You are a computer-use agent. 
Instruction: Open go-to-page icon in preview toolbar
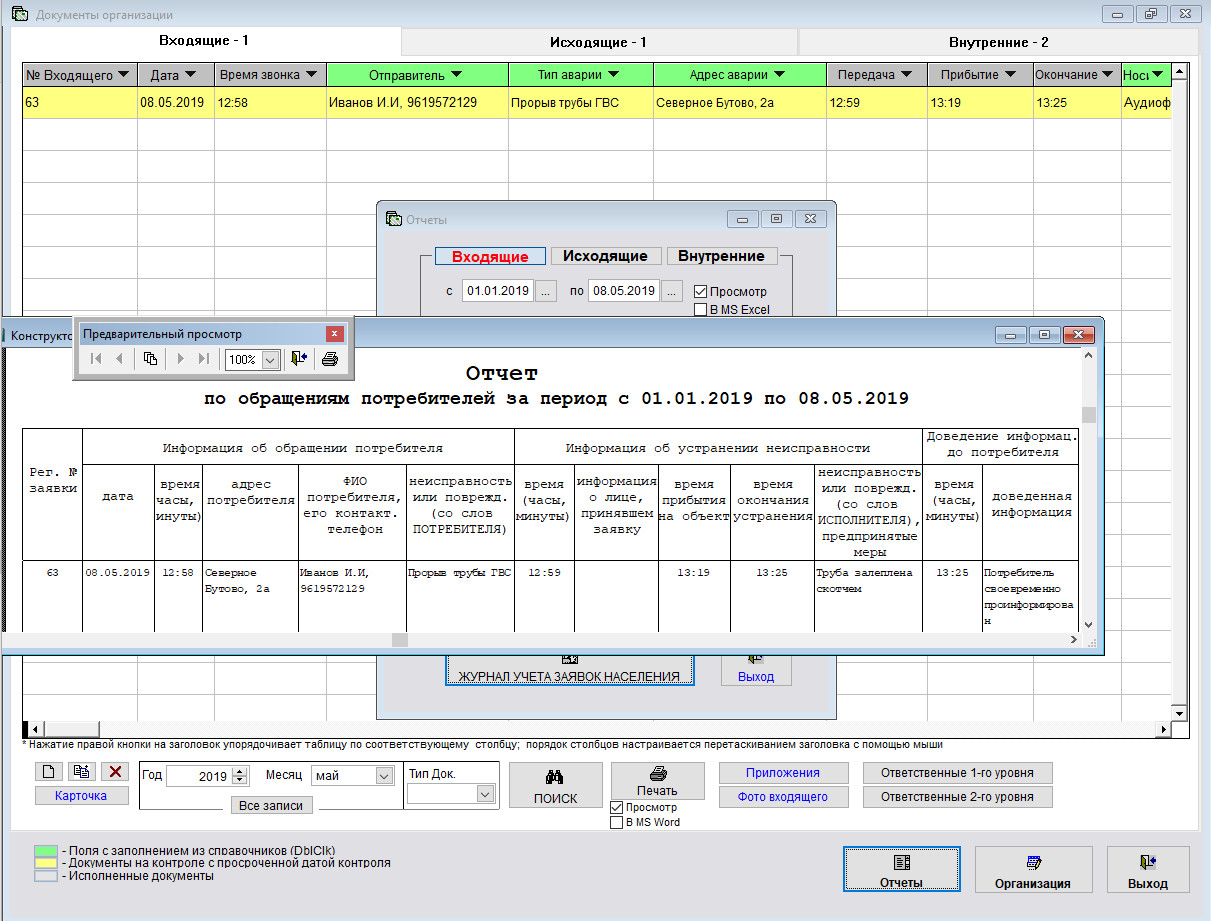[x=150, y=359]
